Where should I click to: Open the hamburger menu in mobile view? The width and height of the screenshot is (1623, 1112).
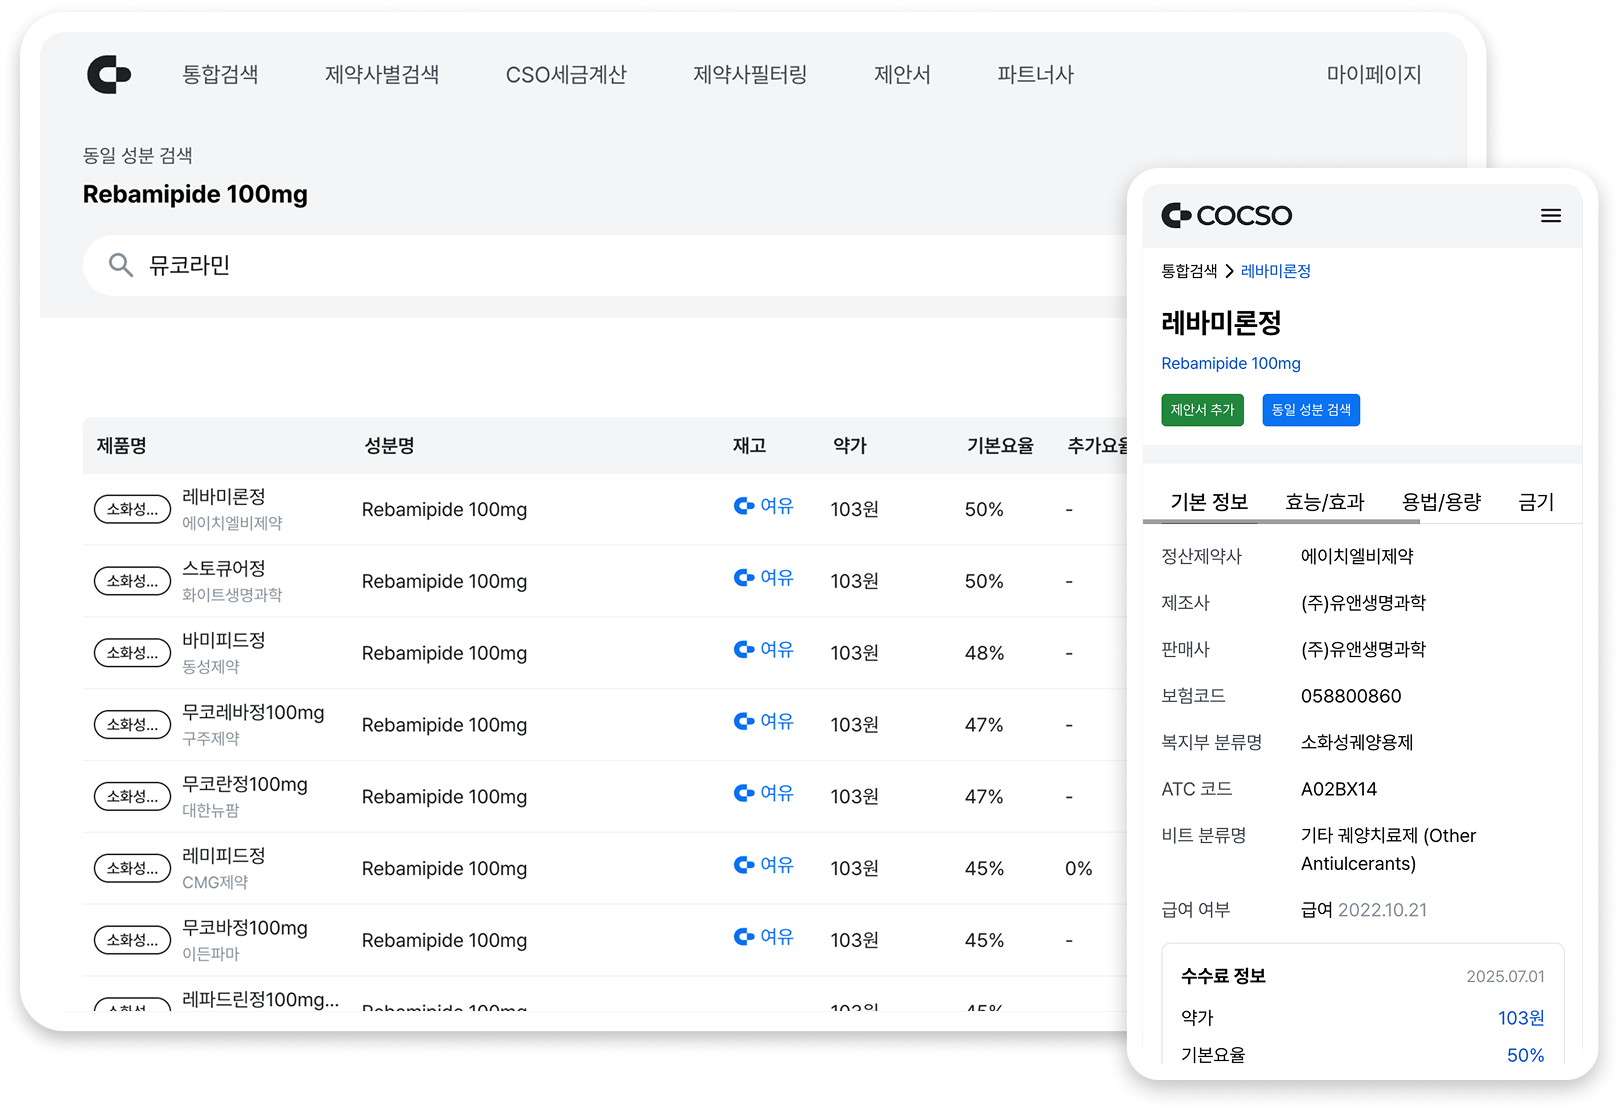[x=1550, y=216]
